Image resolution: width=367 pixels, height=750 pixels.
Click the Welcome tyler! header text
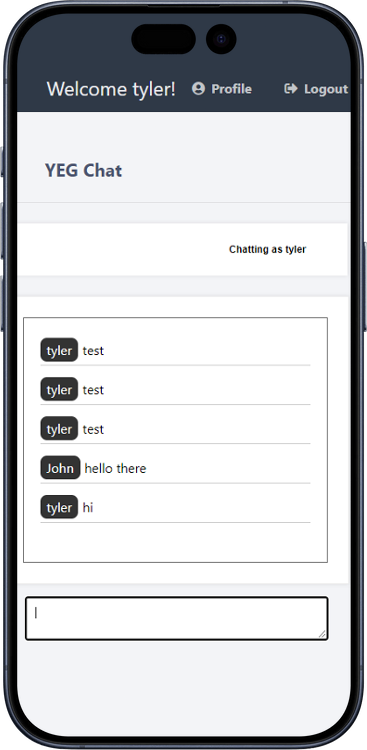pyautogui.click(x=111, y=89)
